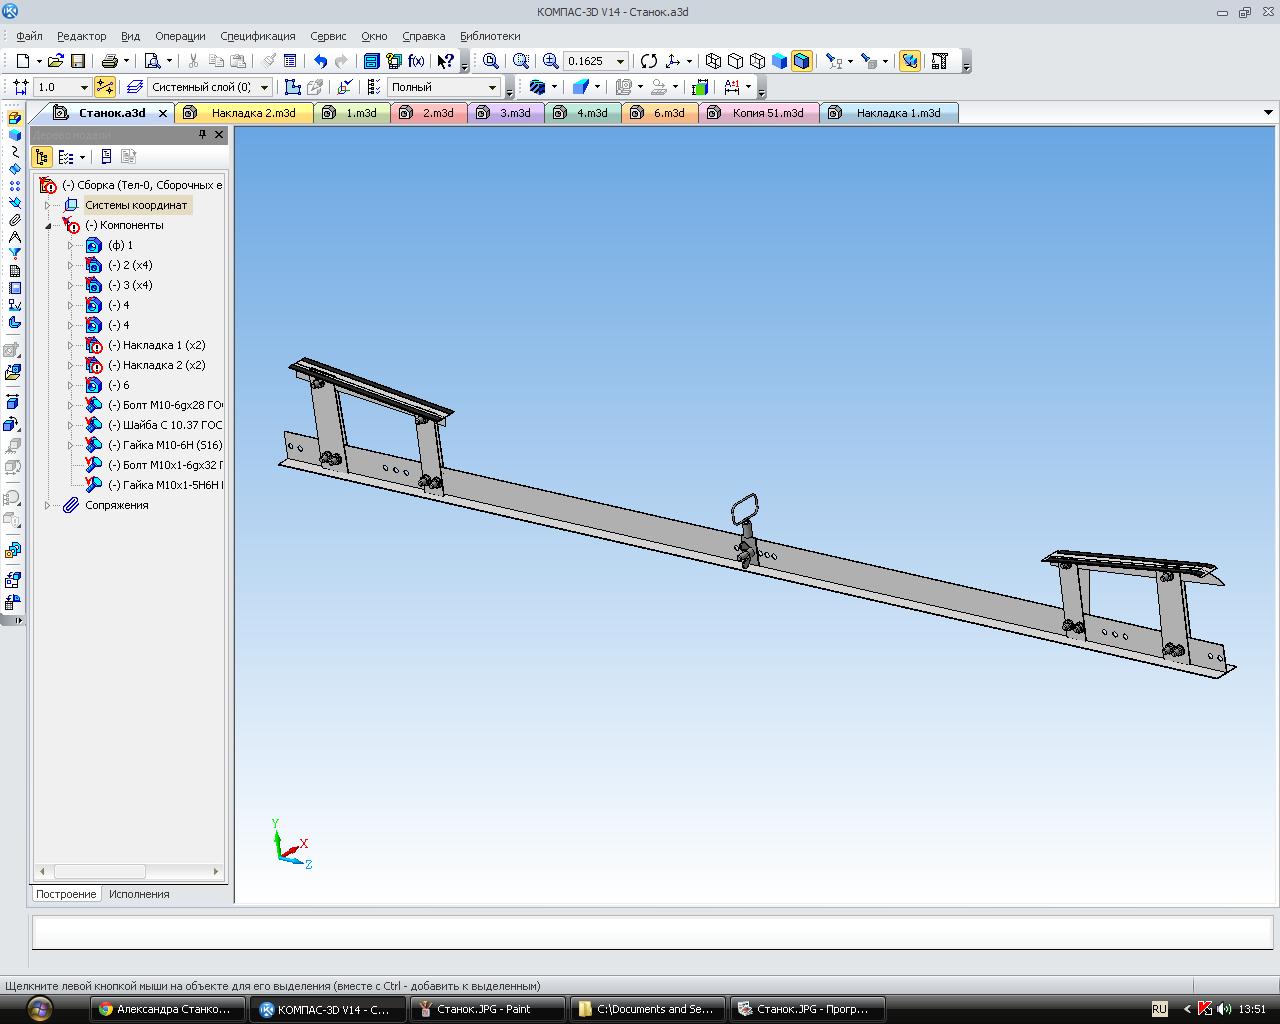The width and height of the screenshot is (1280, 1024).
Task: Create a new document with the New icon
Action: 23,61
